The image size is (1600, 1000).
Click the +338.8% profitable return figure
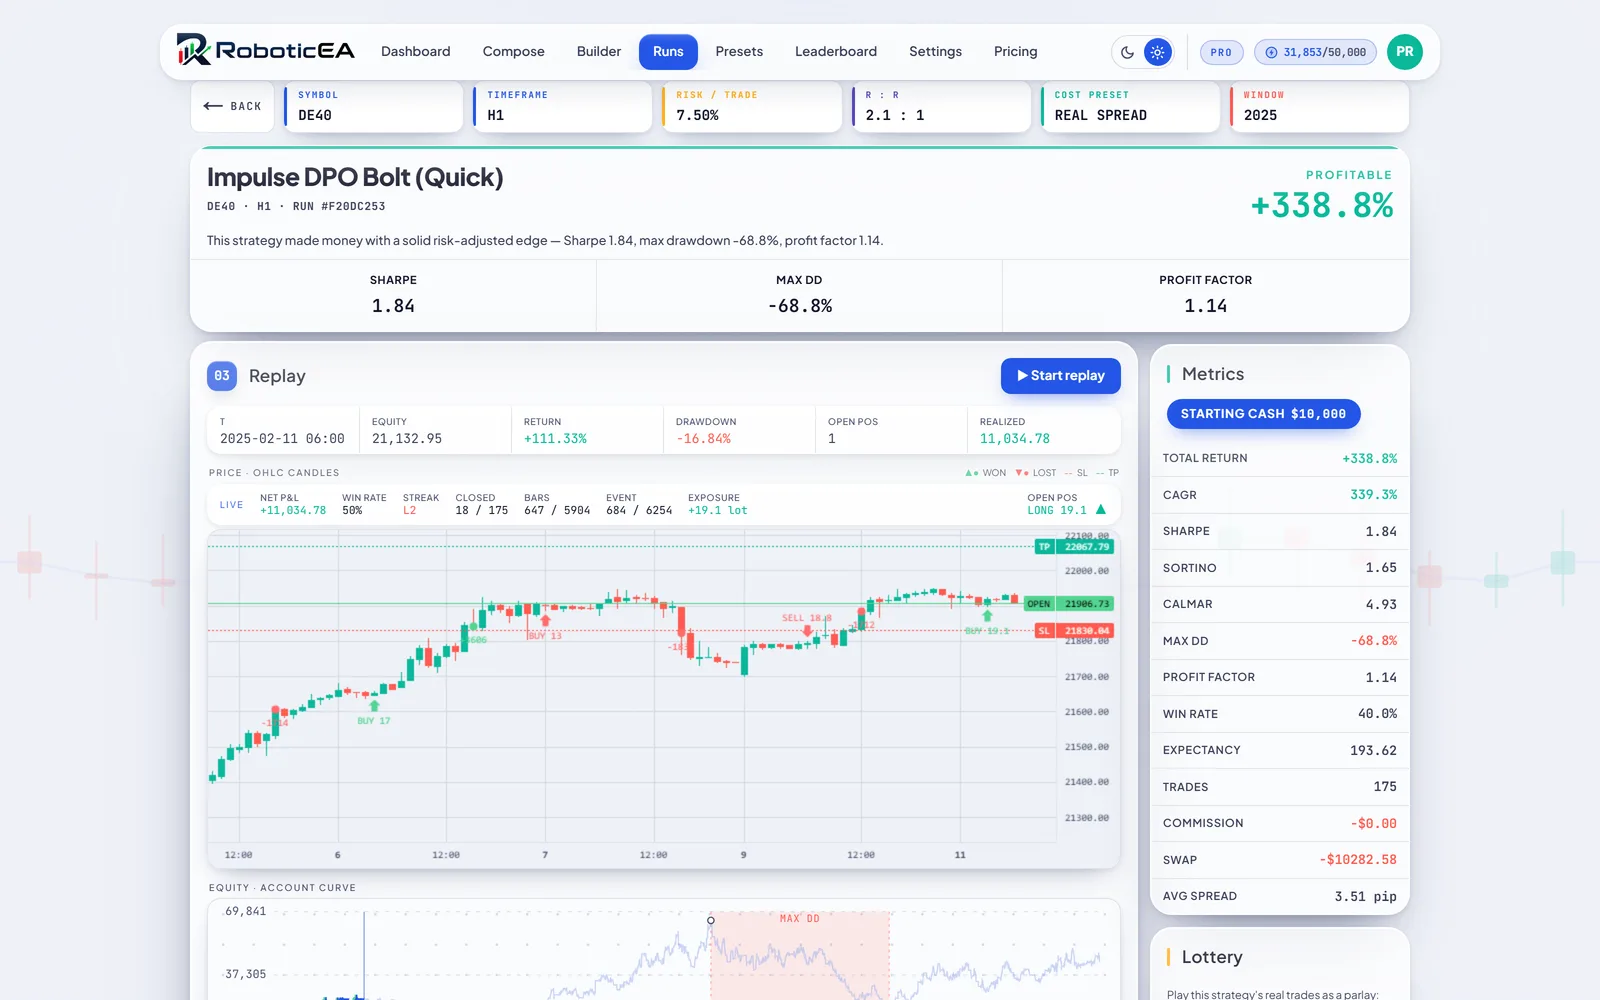pos(1322,206)
